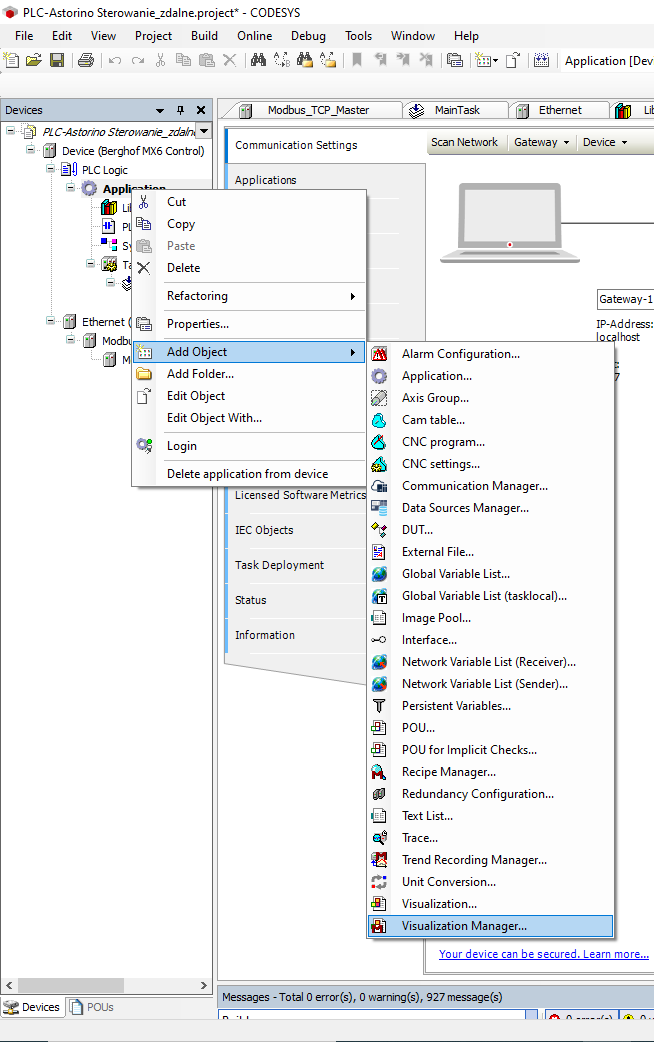Collapse the PLC Logic tree node
Image resolution: width=654 pixels, height=1042 pixels.
(51, 168)
